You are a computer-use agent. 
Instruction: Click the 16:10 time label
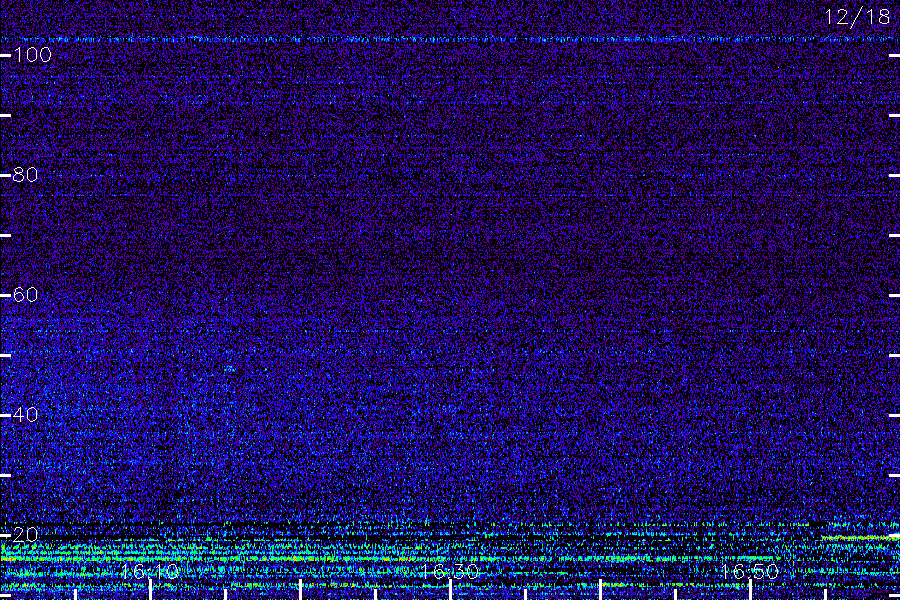click(150, 571)
